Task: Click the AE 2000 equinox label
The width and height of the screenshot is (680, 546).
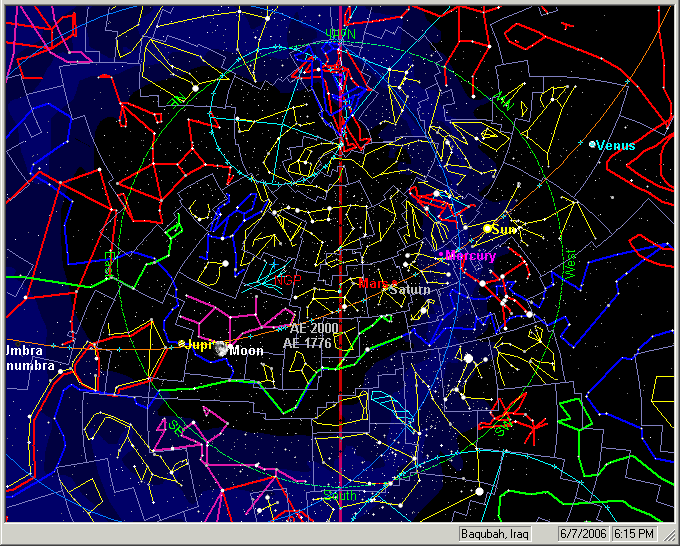Action: point(314,328)
